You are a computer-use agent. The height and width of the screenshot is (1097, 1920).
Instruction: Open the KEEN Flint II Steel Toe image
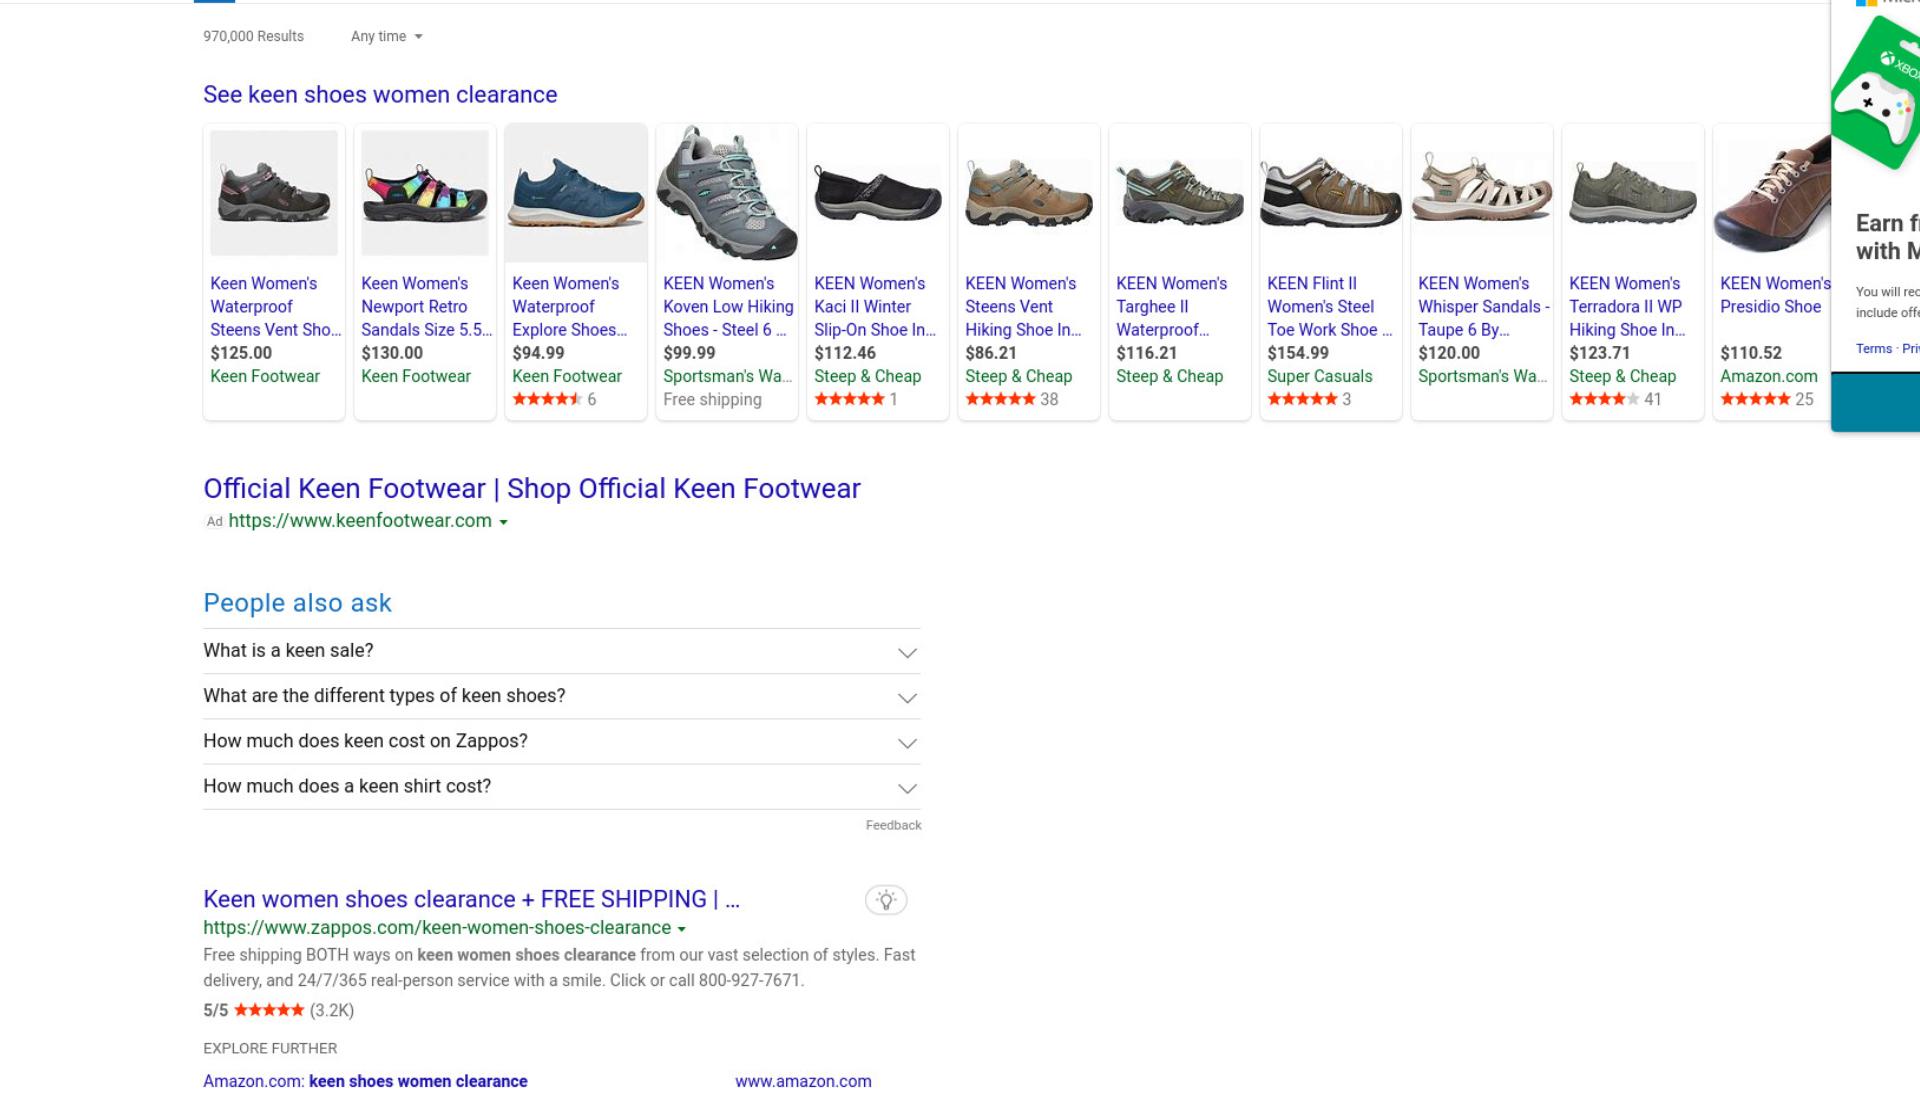pyautogui.click(x=1331, y=193)
